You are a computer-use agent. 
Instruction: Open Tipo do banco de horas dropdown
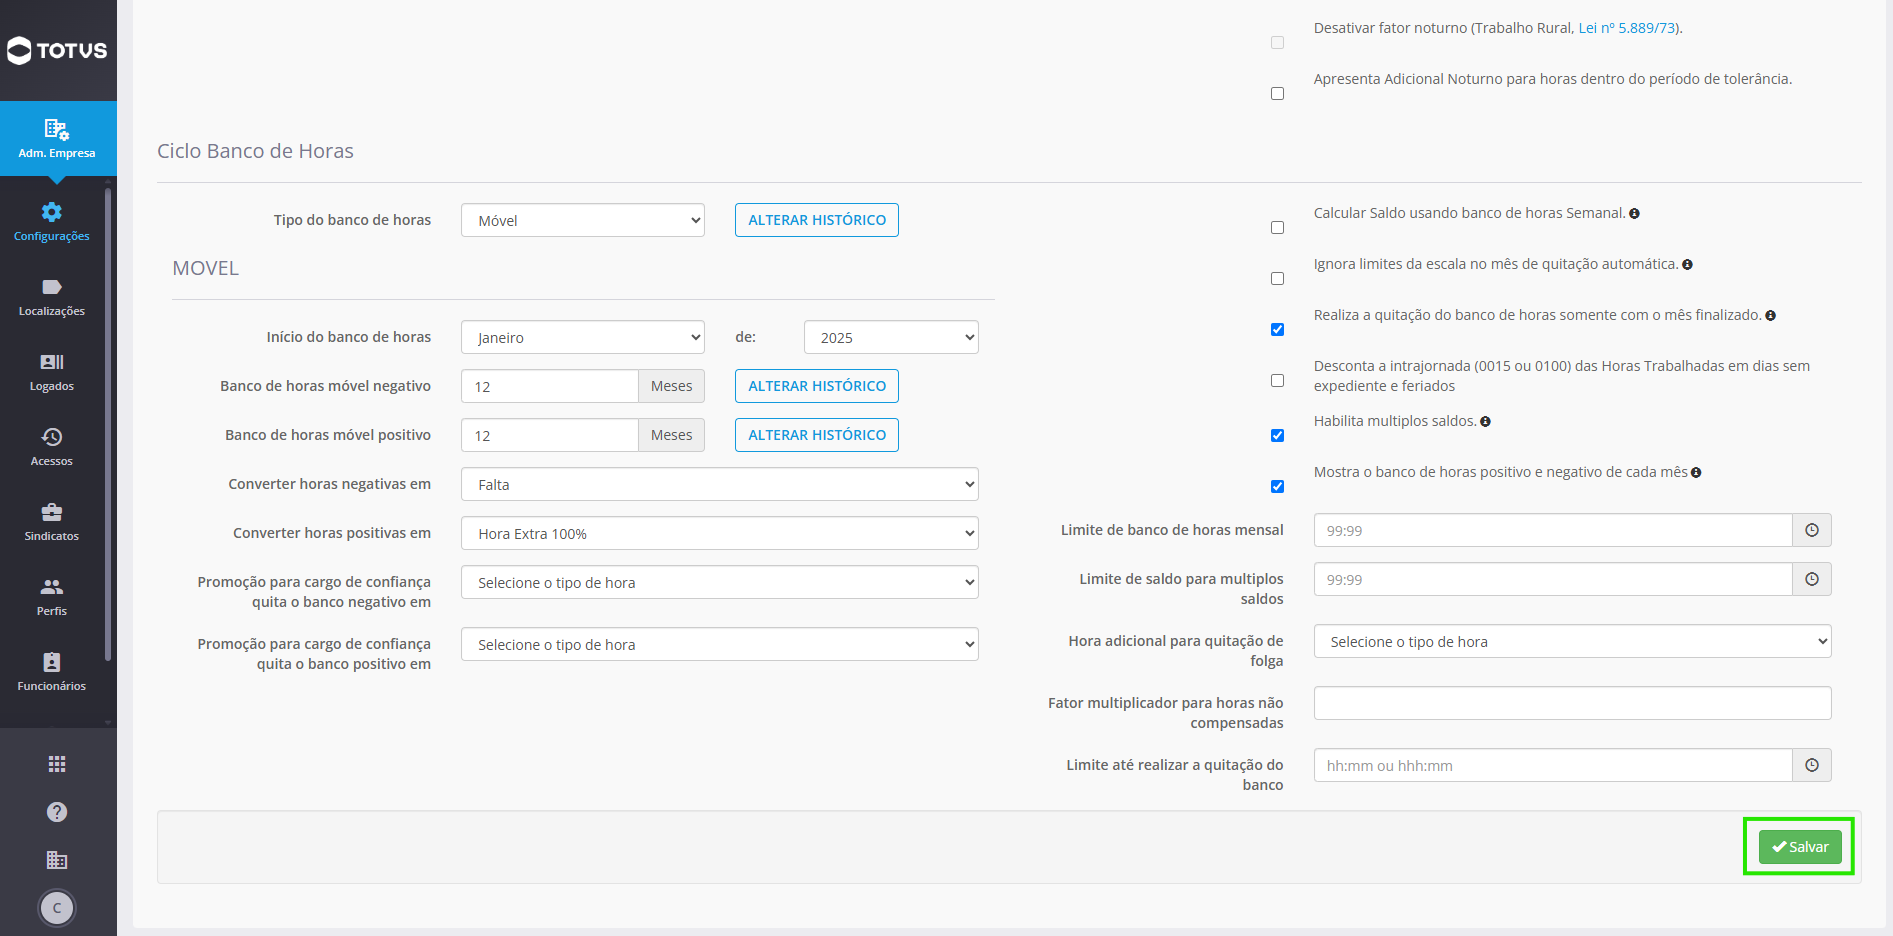pyautogui.click(x=583, y=220)
